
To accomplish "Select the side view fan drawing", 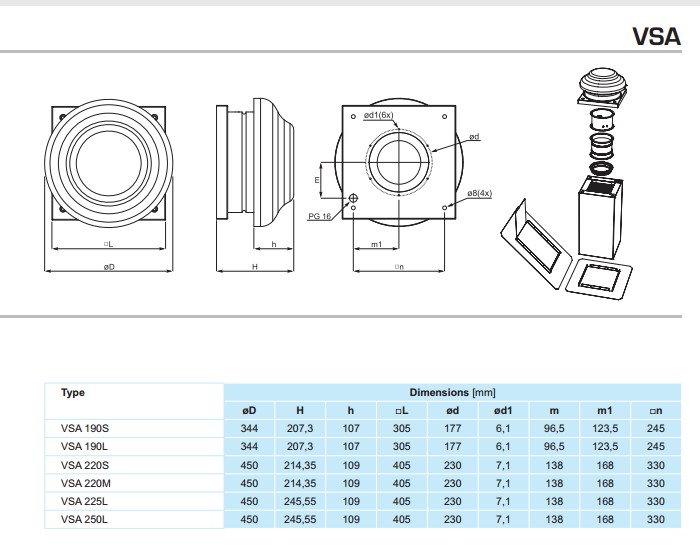I will (x=255, y=162).
